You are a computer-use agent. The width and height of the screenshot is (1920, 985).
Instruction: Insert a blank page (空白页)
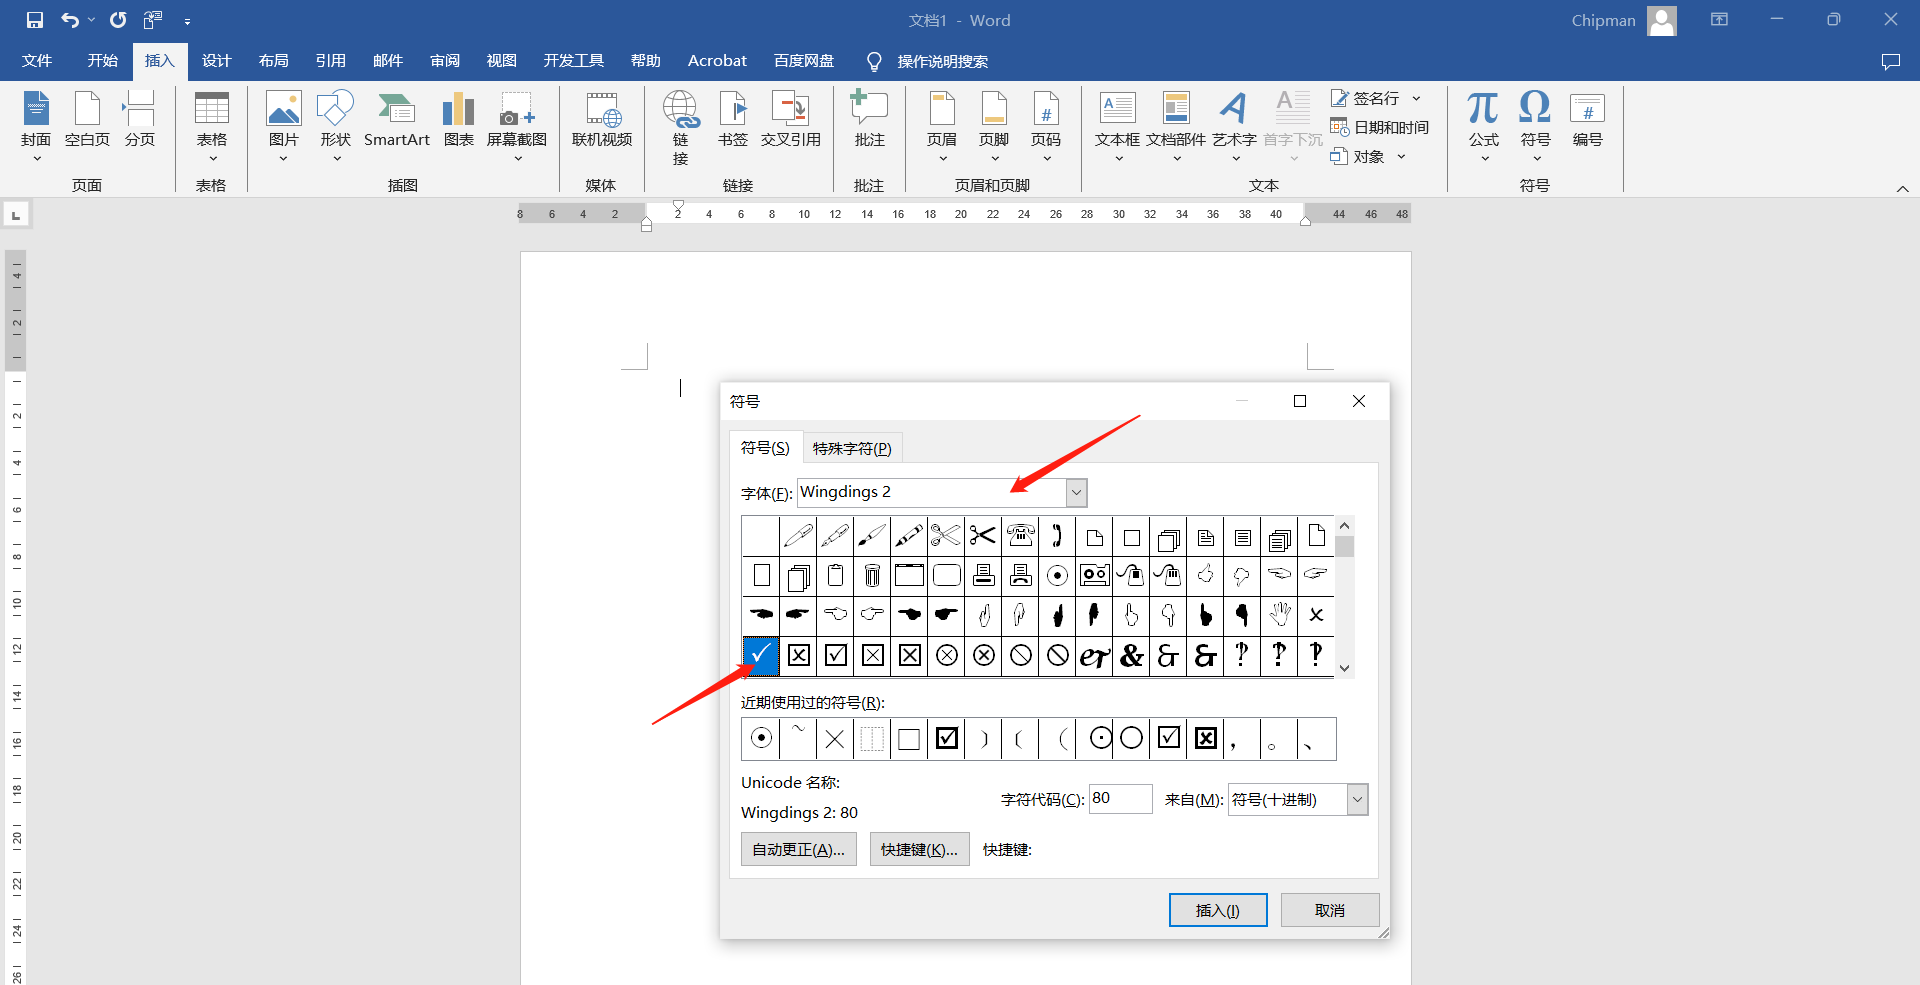pyautogui.click(x=87, y=120)
